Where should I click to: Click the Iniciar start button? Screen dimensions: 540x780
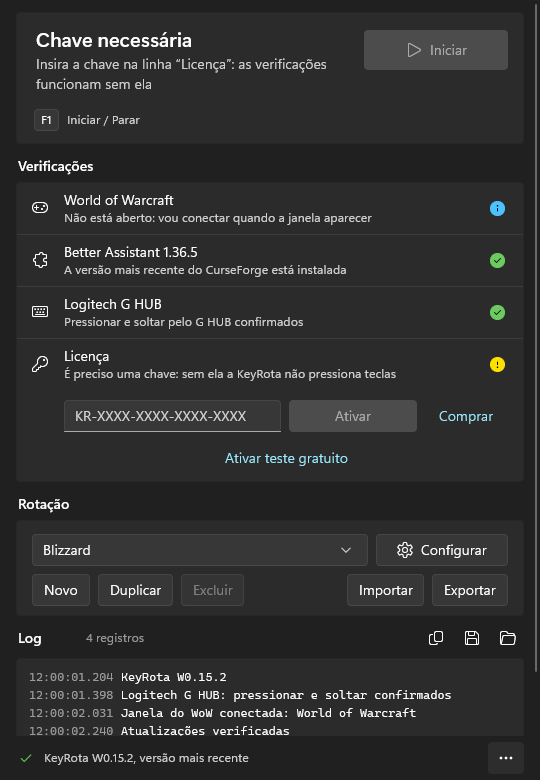436,50
